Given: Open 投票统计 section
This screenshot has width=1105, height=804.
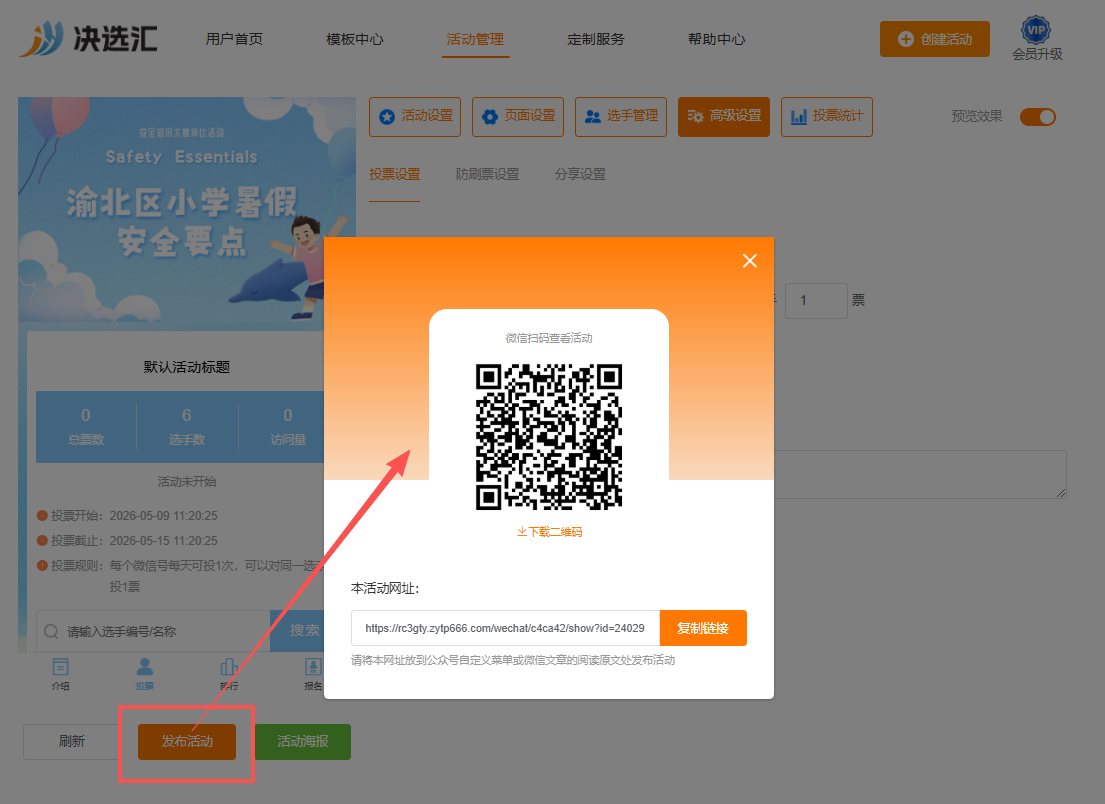Looking at the screenshot, I should [827, 116].
